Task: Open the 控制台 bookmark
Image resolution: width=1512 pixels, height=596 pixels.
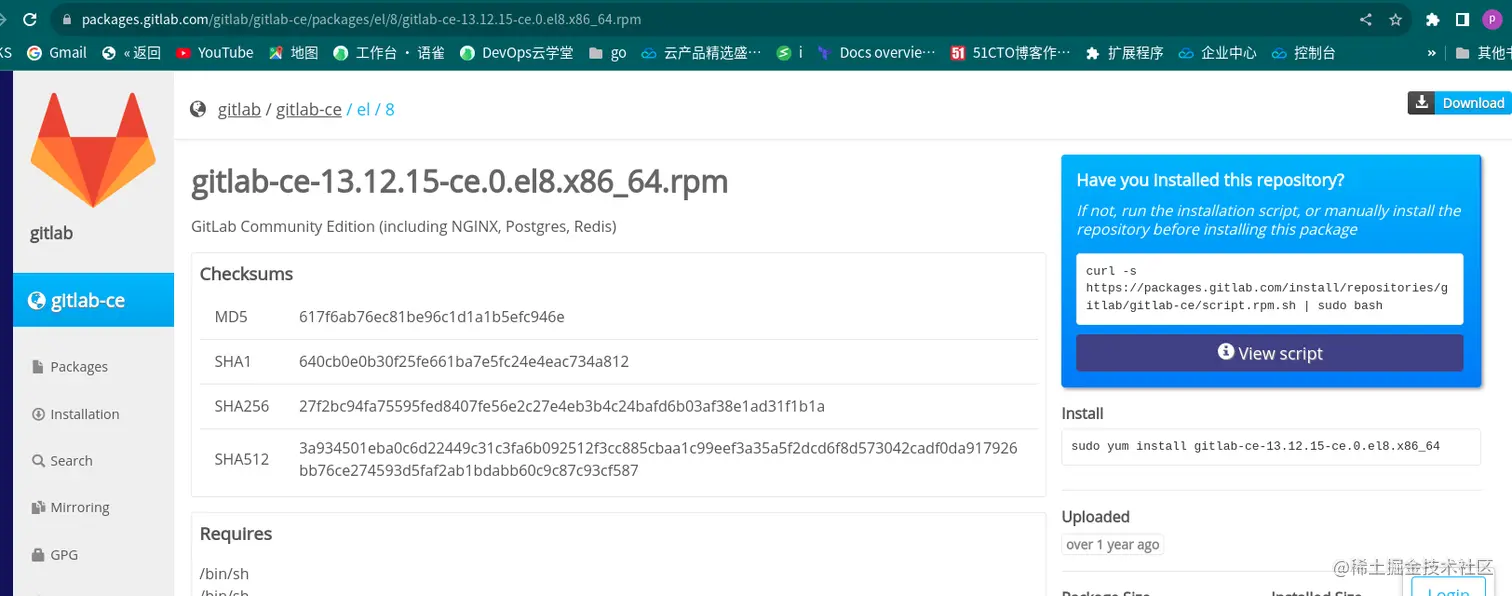Action: [x=1303, y=53]
